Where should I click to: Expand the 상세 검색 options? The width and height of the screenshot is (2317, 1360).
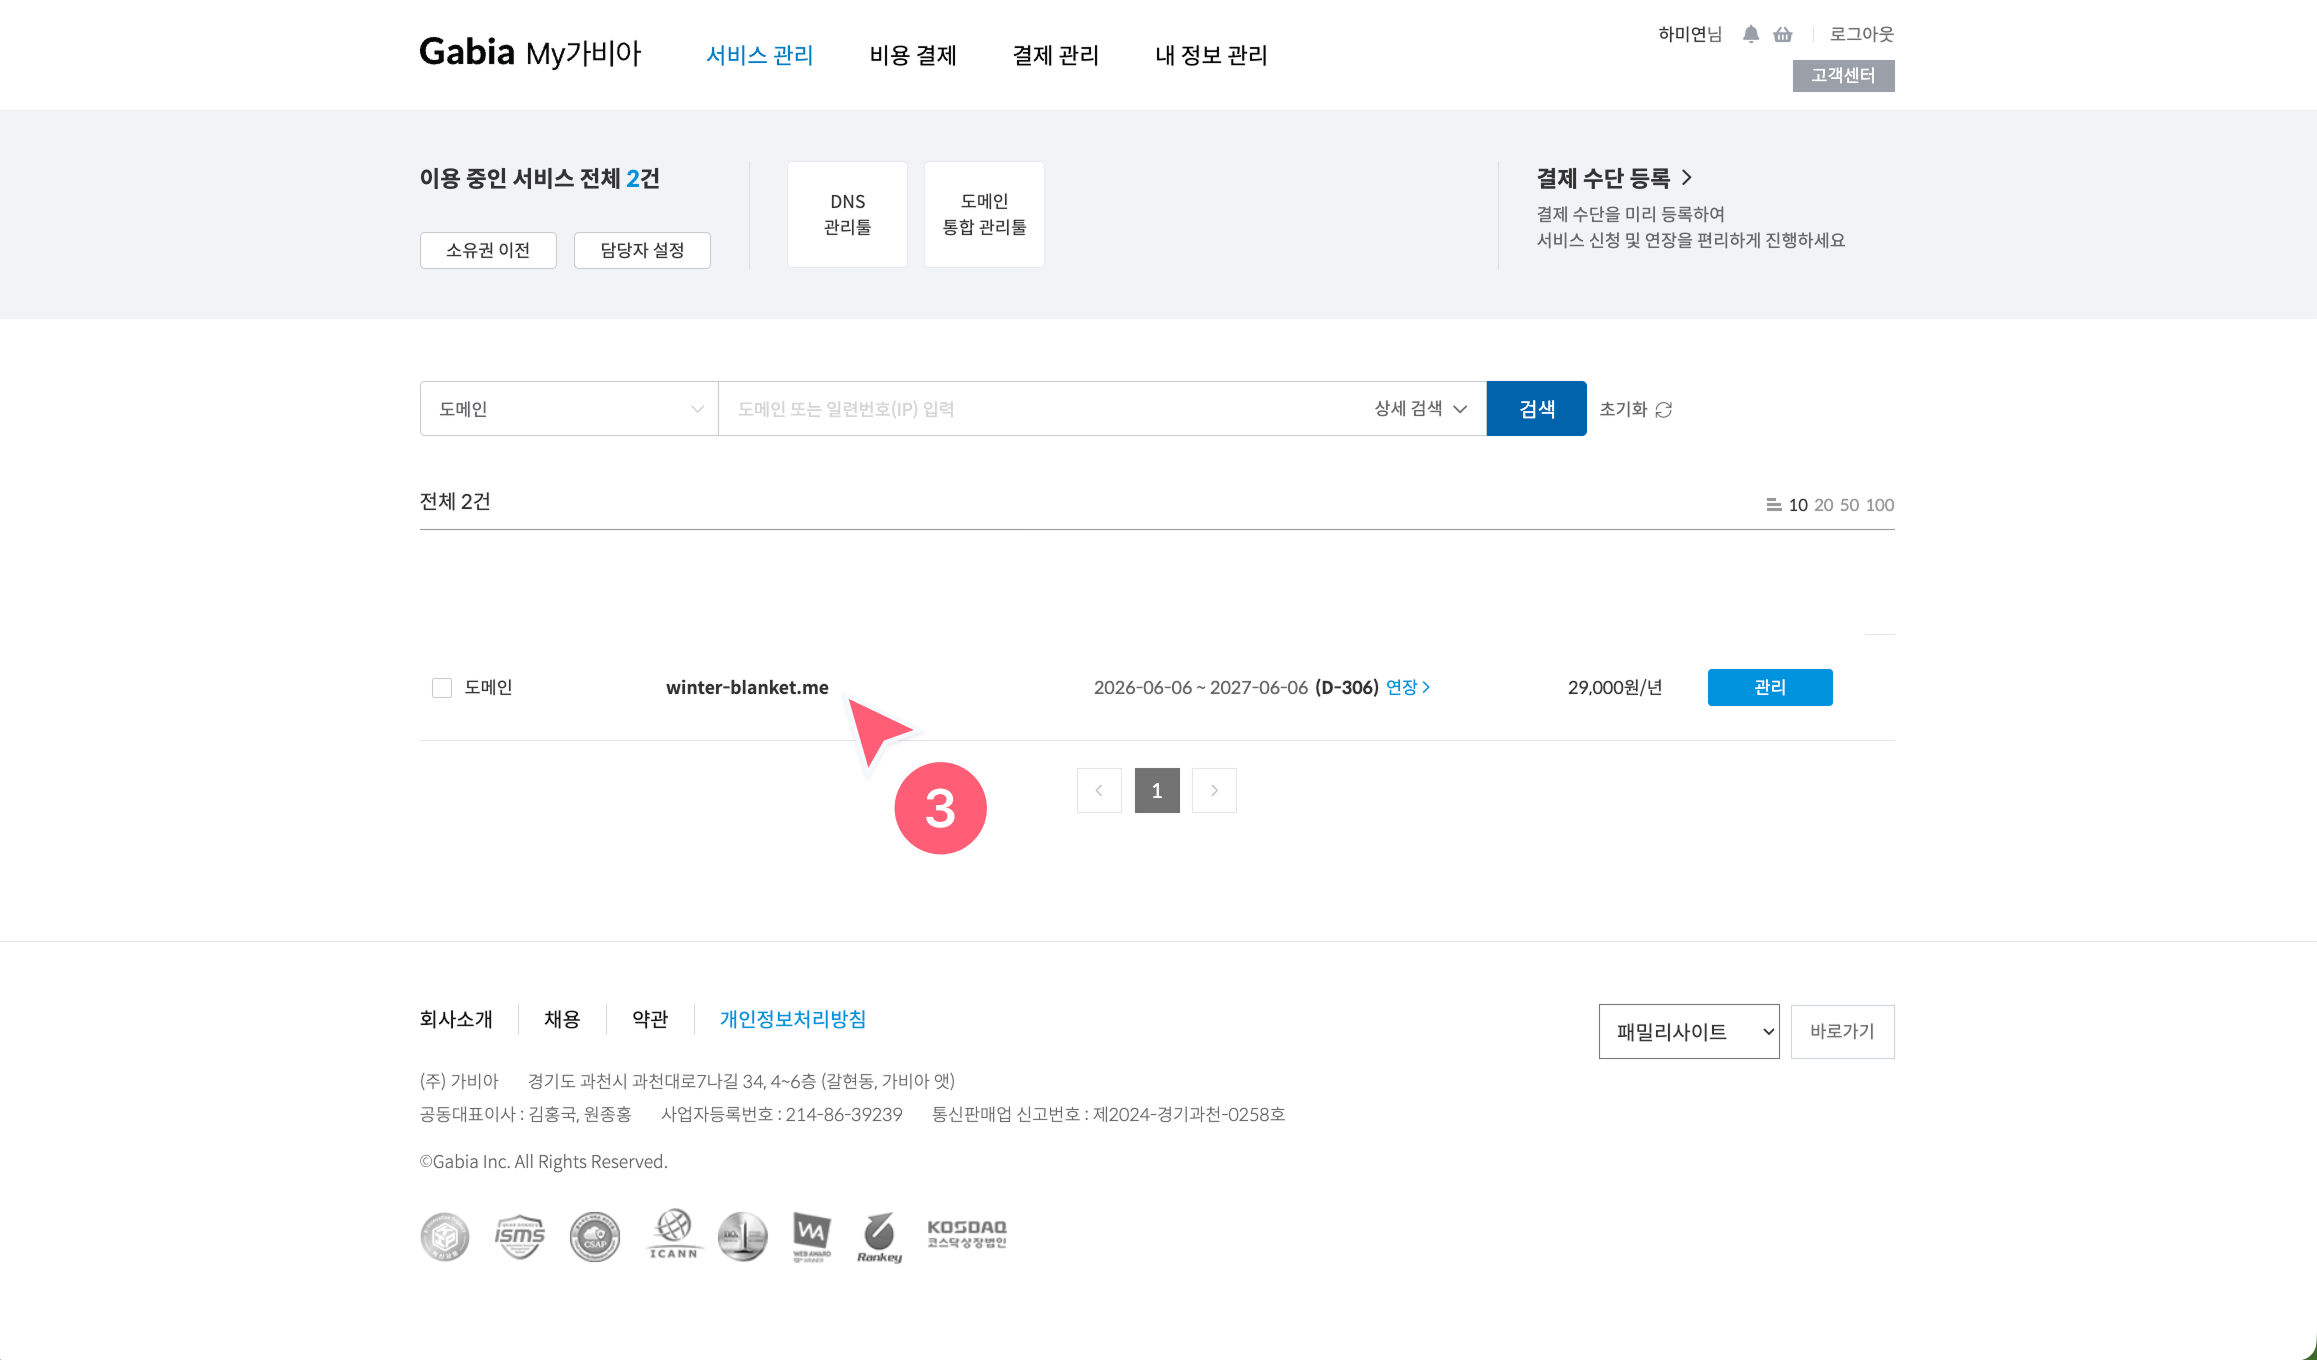(1420, 408)
